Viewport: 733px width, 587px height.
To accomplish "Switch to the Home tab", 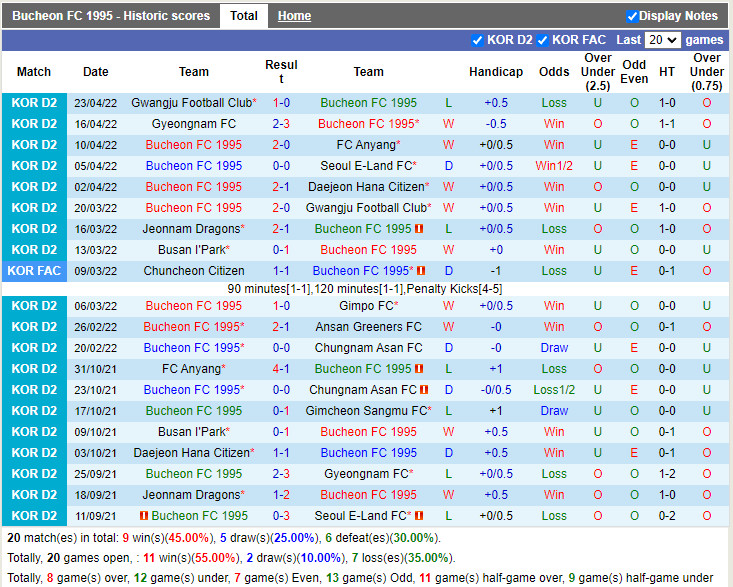I will 294,16.
